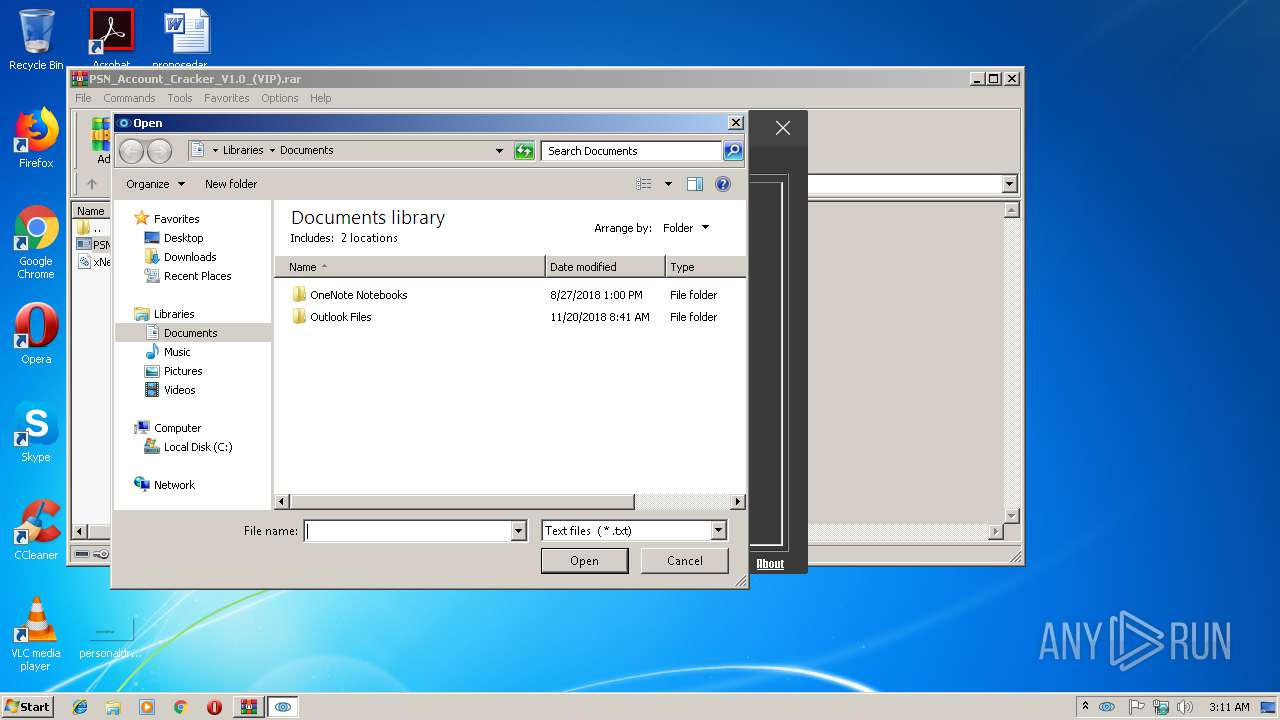The height and width of the screenshot is (720, 1280).
Task: Open the Text files (*.txt) filter dropdown
Action: 718,531
